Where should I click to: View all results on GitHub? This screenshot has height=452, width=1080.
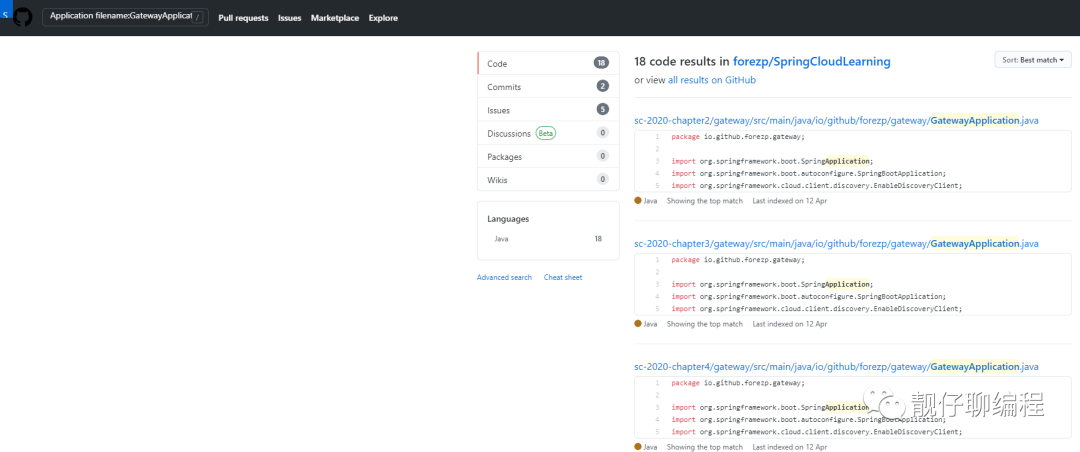(712, 80)
